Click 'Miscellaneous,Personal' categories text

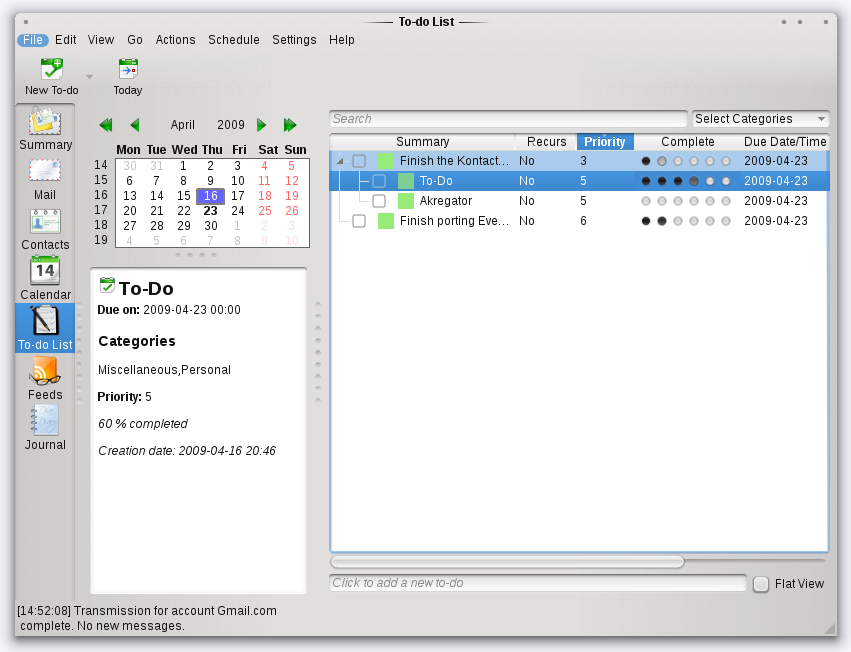coord(164,370)
